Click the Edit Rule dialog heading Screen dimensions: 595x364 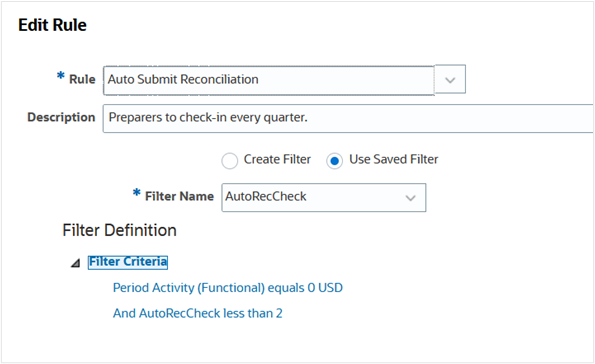tap(52, 25)
